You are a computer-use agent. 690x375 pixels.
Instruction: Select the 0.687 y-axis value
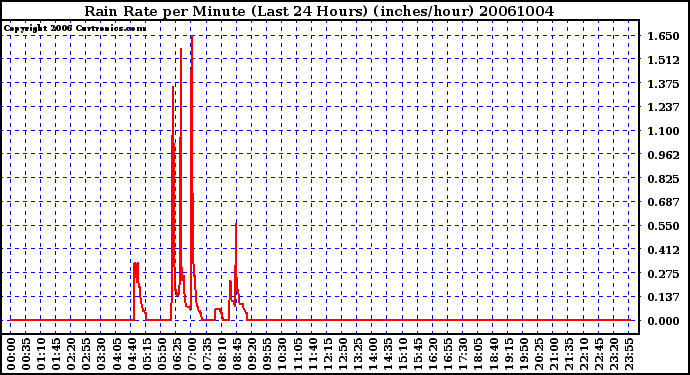pos(663,202)
